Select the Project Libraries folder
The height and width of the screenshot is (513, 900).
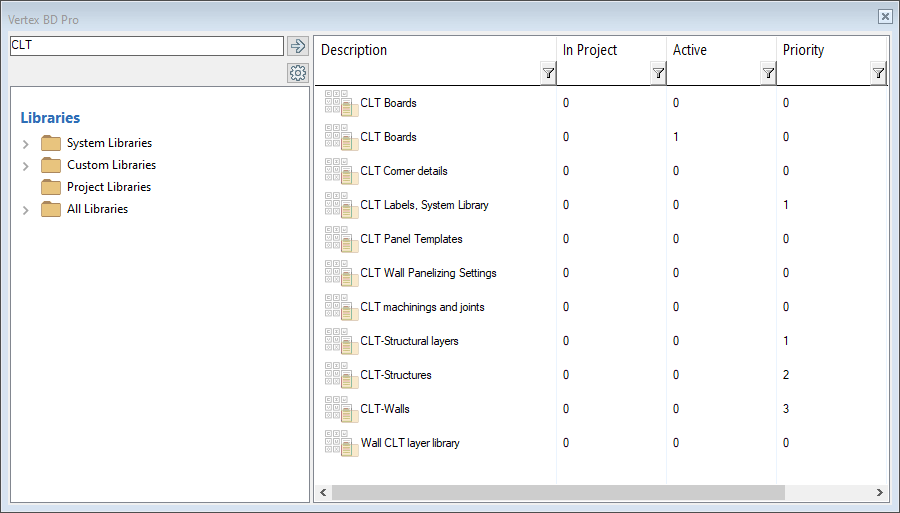click(x=108, y=187)
